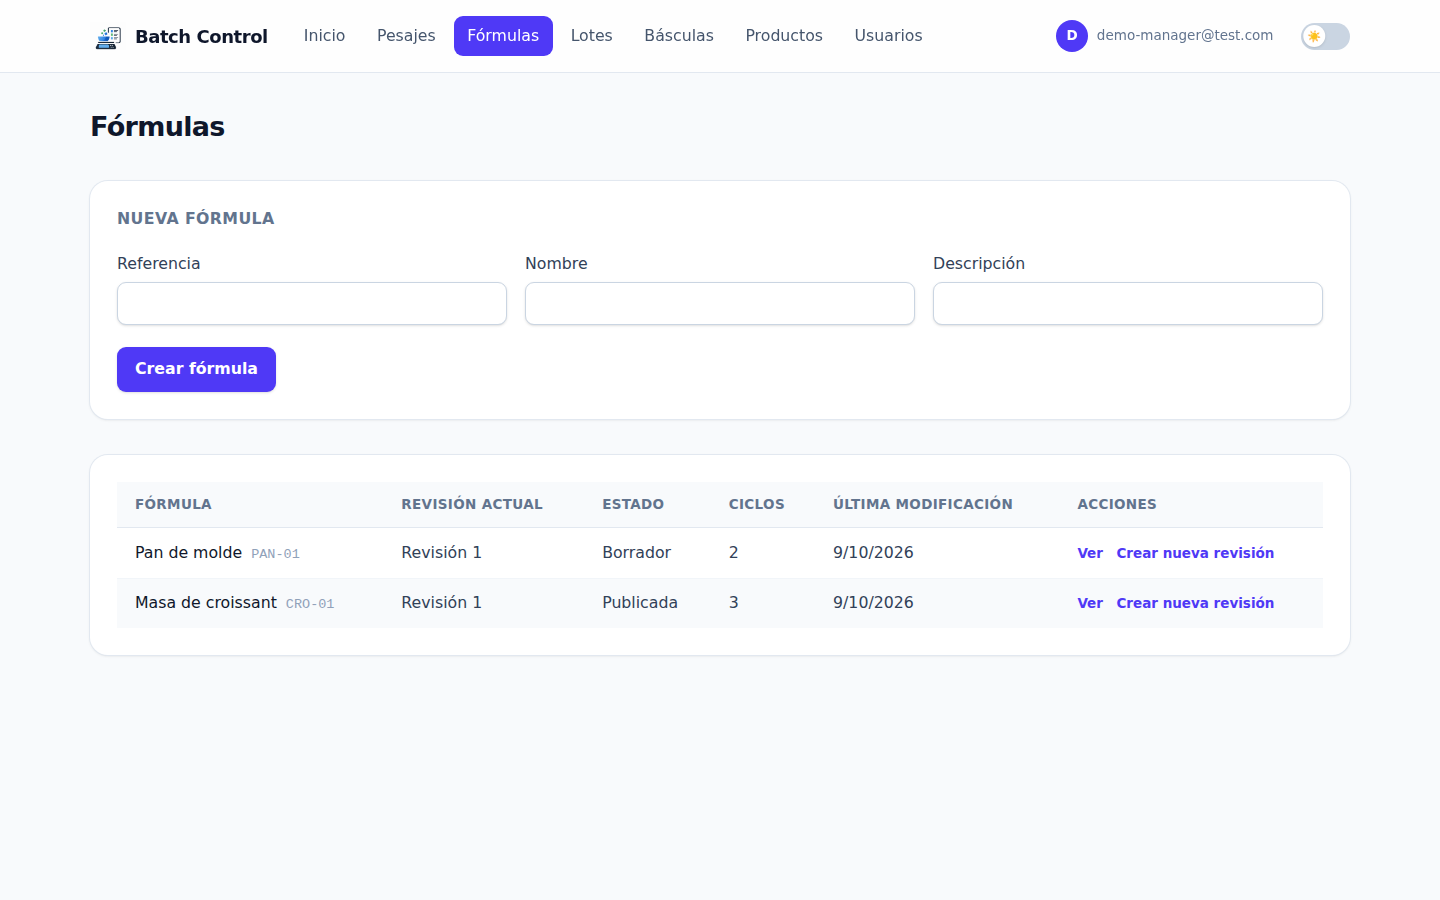This screenshot has height=900, width=1440.
Task: Click Revisión 1 in Pan de molde row
Action: point(441,552)
